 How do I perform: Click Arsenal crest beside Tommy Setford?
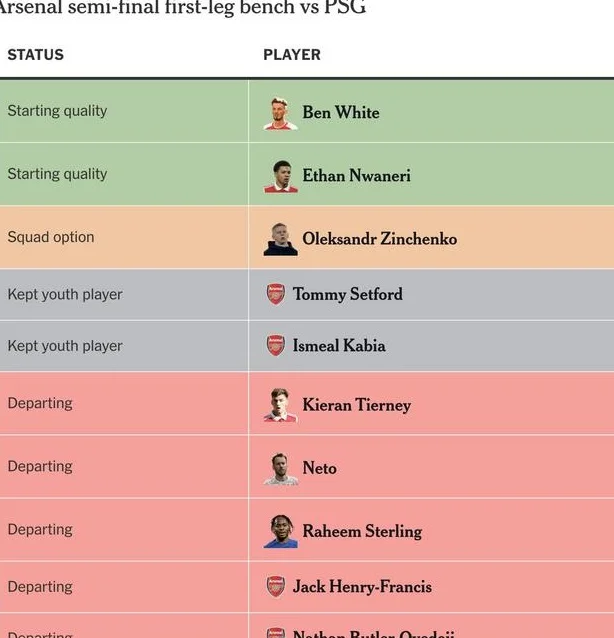coord(275,294)
